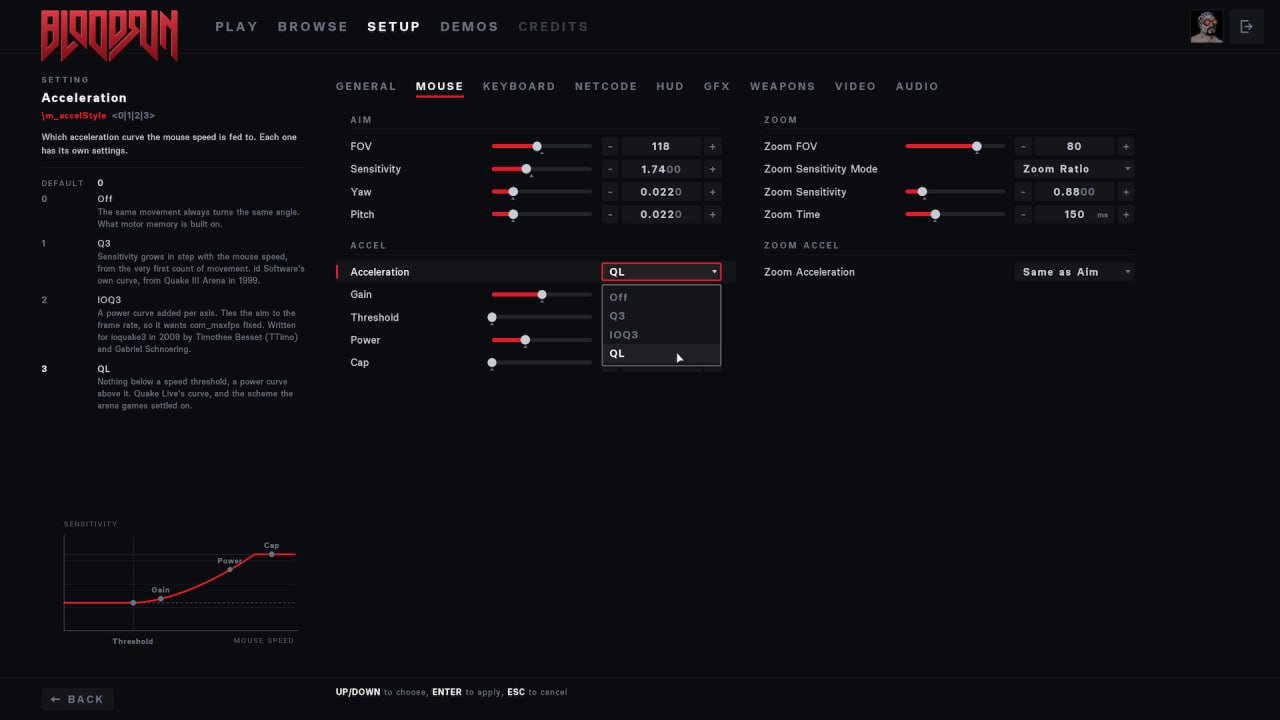Click the Sensitivity value field 1.7400
This screenshot has height=720, width=1280.
[x=661, y=169]
